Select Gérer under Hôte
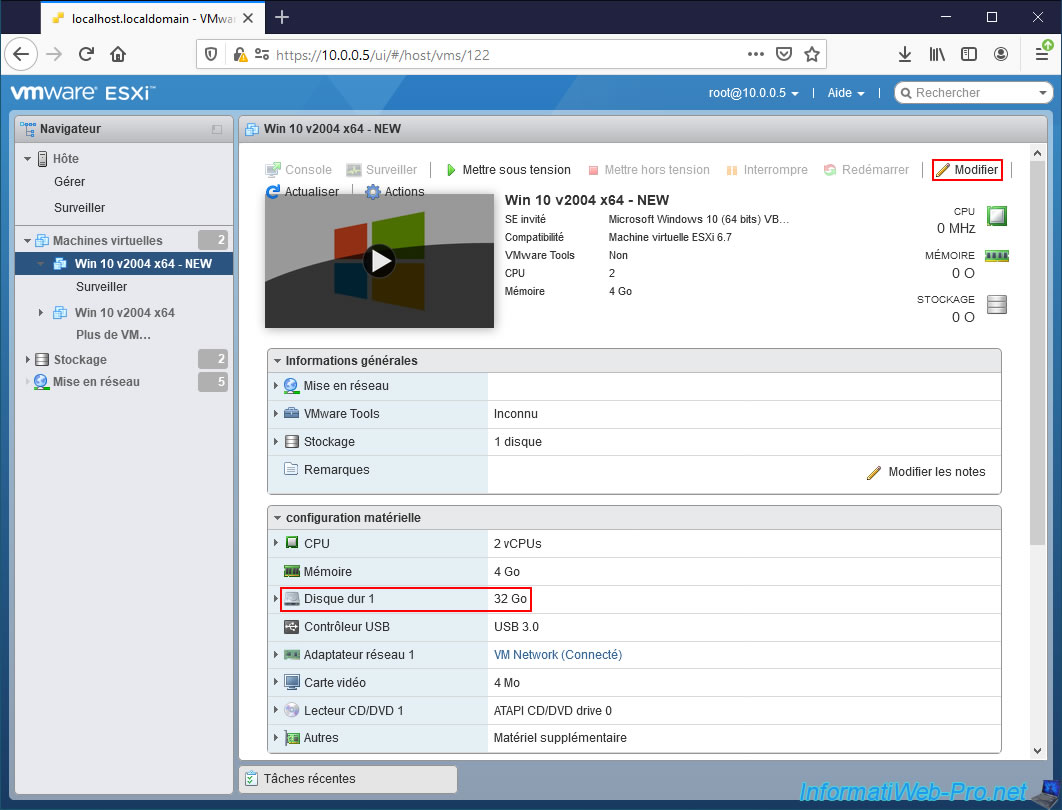 tap(70, 182)
